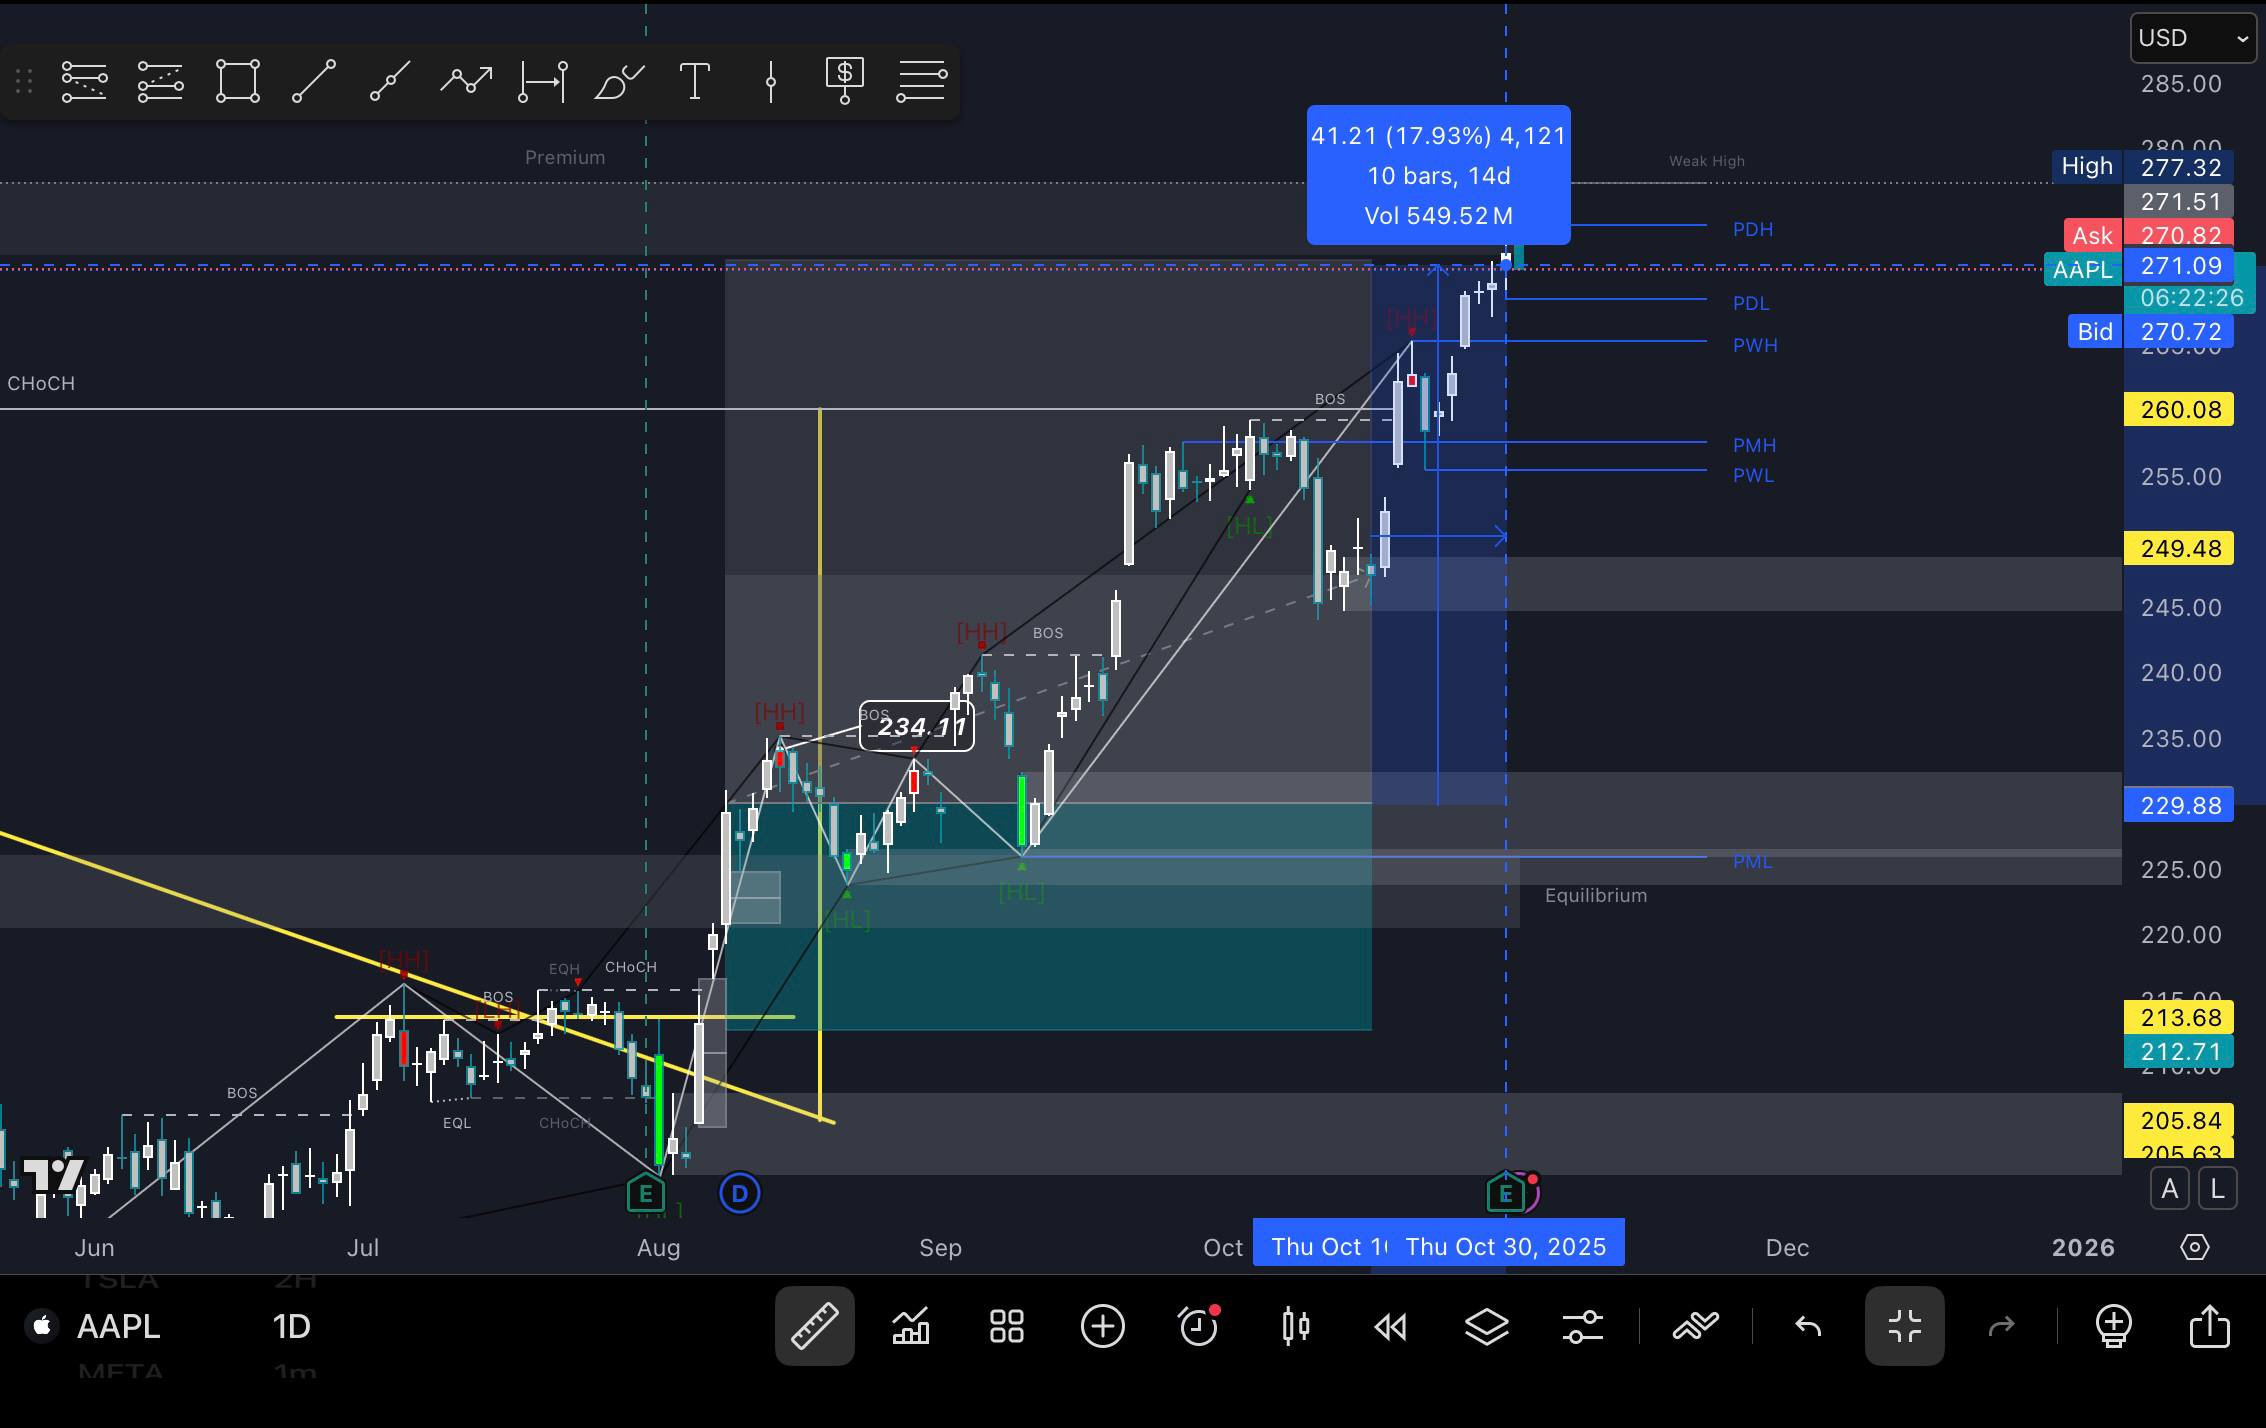Open the four-square layout menu
Image resolution: width=2266 pixels, height=1428 pixels.
pyautogui.click(x=1006, y=1326)
